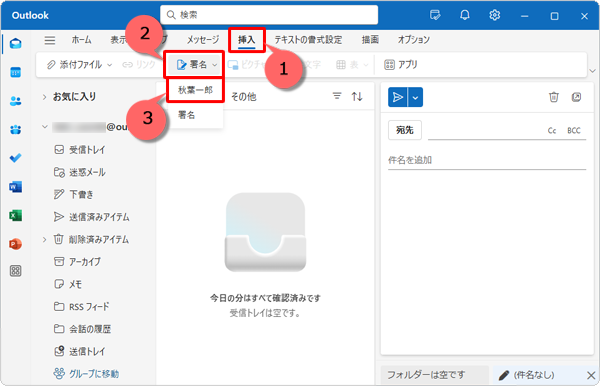Open My Day from the title bar
600x386 pixels.
pyautogui.click(x=435, y=15)
